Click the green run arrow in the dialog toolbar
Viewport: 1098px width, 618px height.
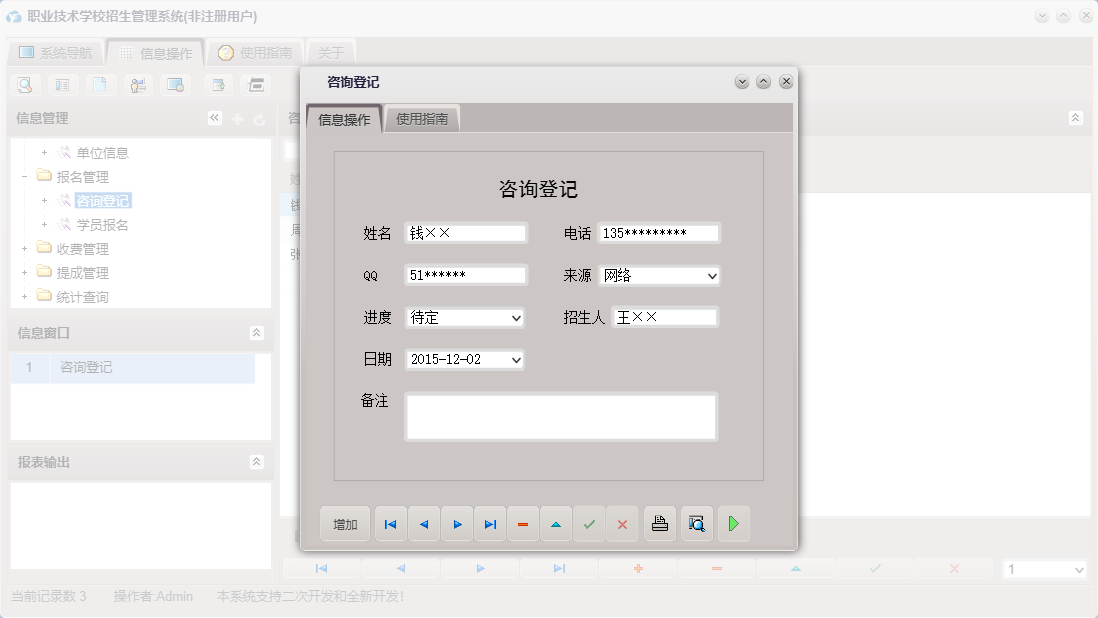point(734,523)
